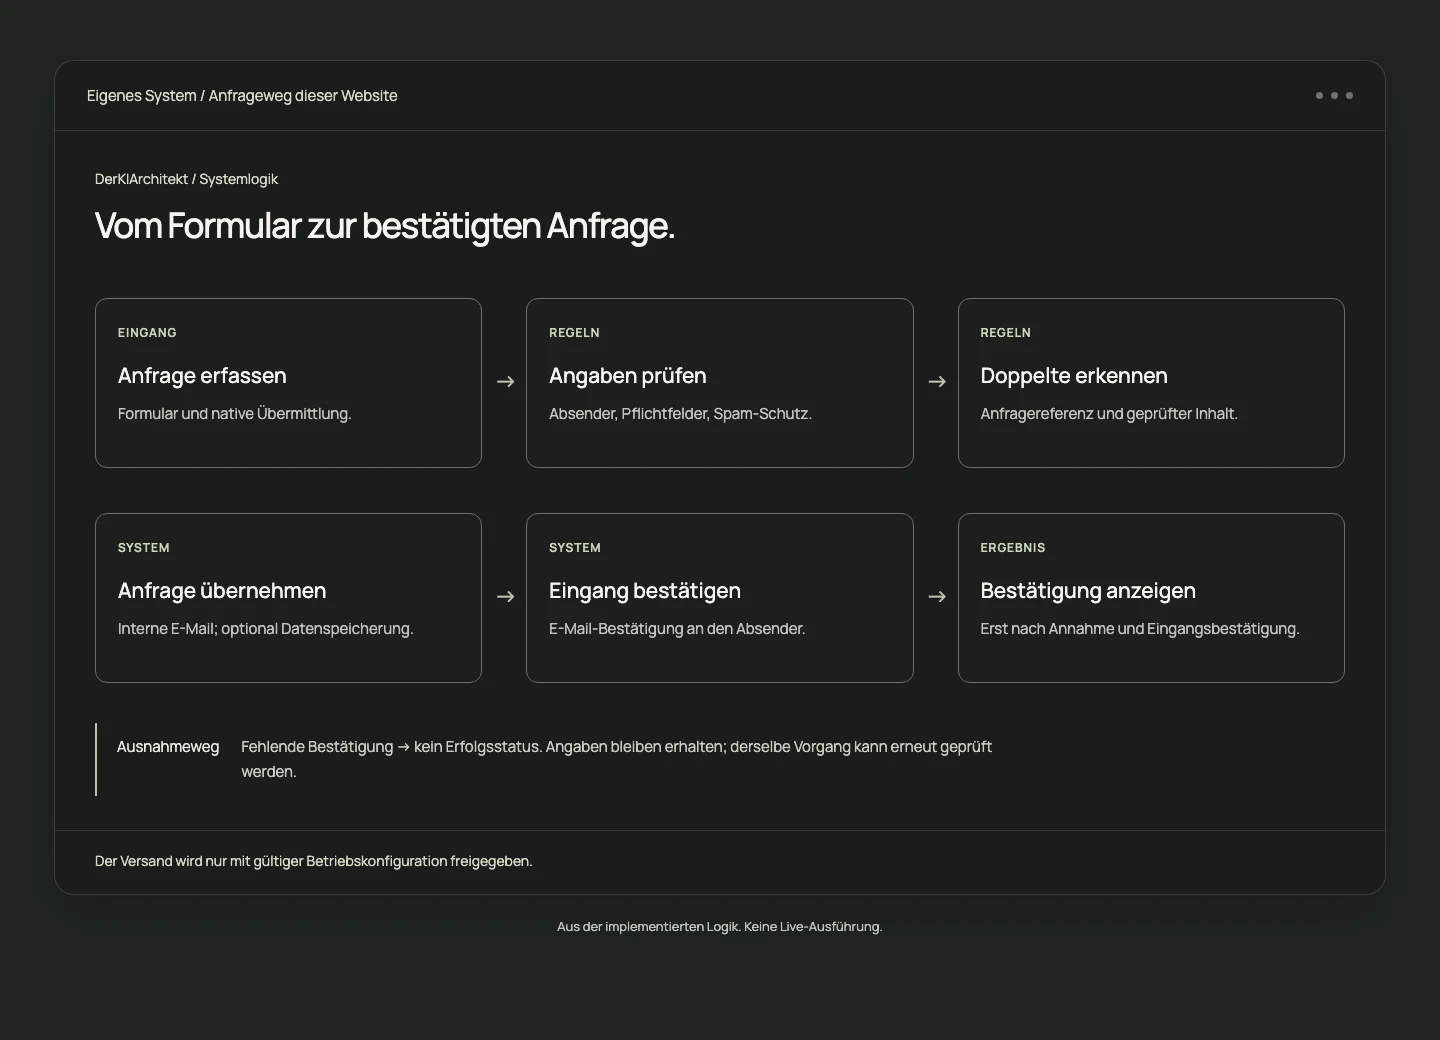
Task: Click 'Anfragereferenz und geprüfter Inhalt.' description
Action: click(1109, 414)
